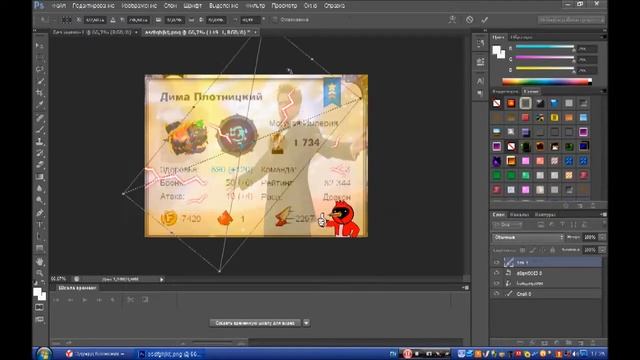
Task: Select the Clone Stamp tool
Action: (x=40, y=142)
